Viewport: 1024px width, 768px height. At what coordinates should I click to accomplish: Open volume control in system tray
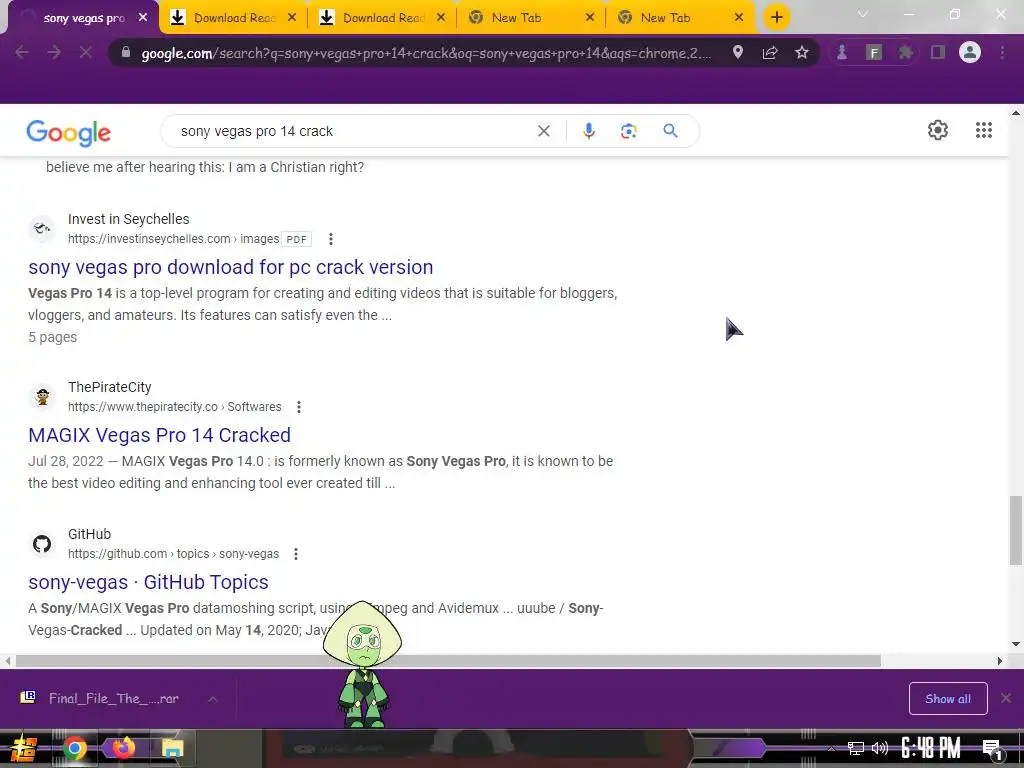pyautogui.click(x=880, y=748)
